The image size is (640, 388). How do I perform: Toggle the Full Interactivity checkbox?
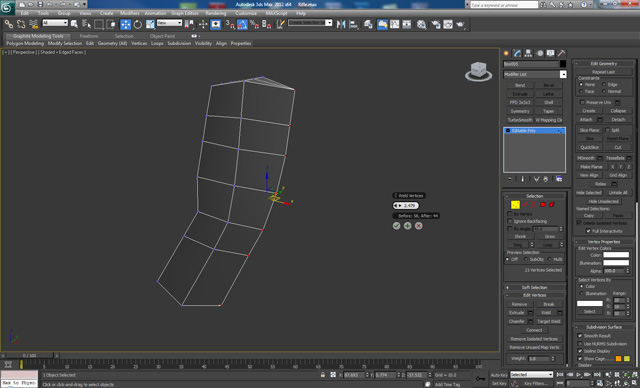coord(588,231)
